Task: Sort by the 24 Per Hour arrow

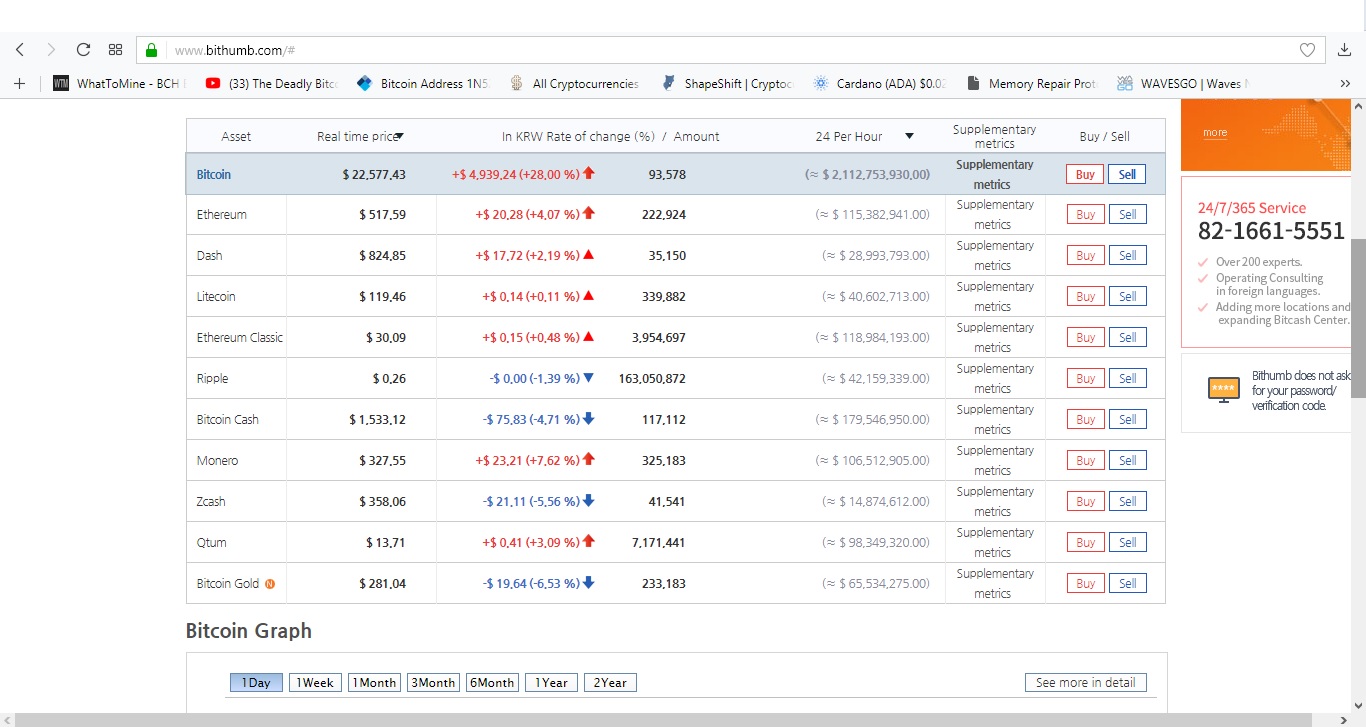Action: coord(909,137)
